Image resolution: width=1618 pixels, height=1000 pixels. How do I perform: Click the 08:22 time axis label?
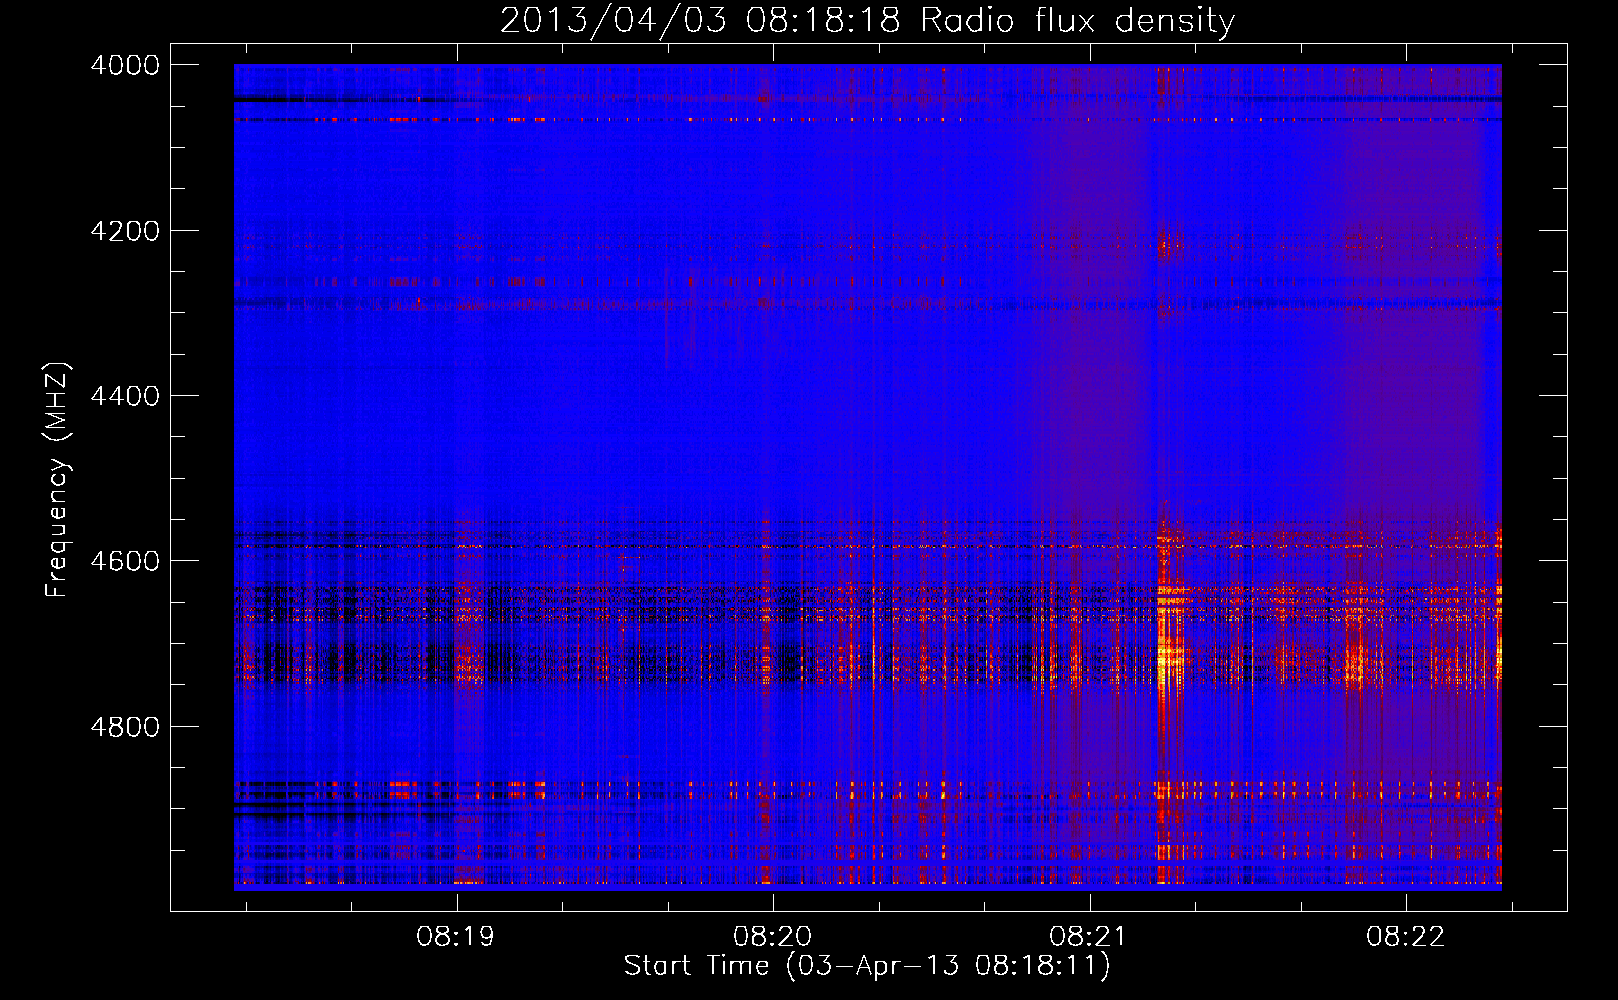coord(1406,937)
